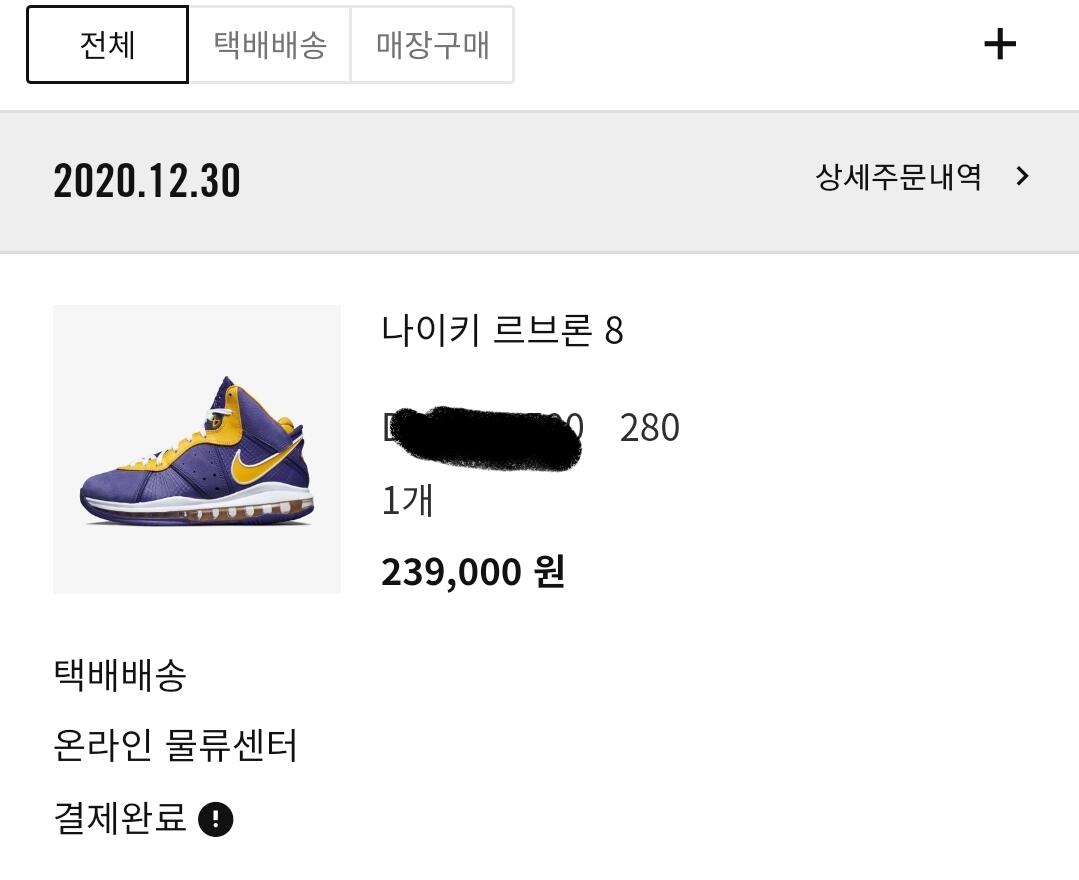The width and height of the screenshot is (1079, 880).
Task: Tap the size 280 text
Action: pyautogui.click(x=649, y=428)
